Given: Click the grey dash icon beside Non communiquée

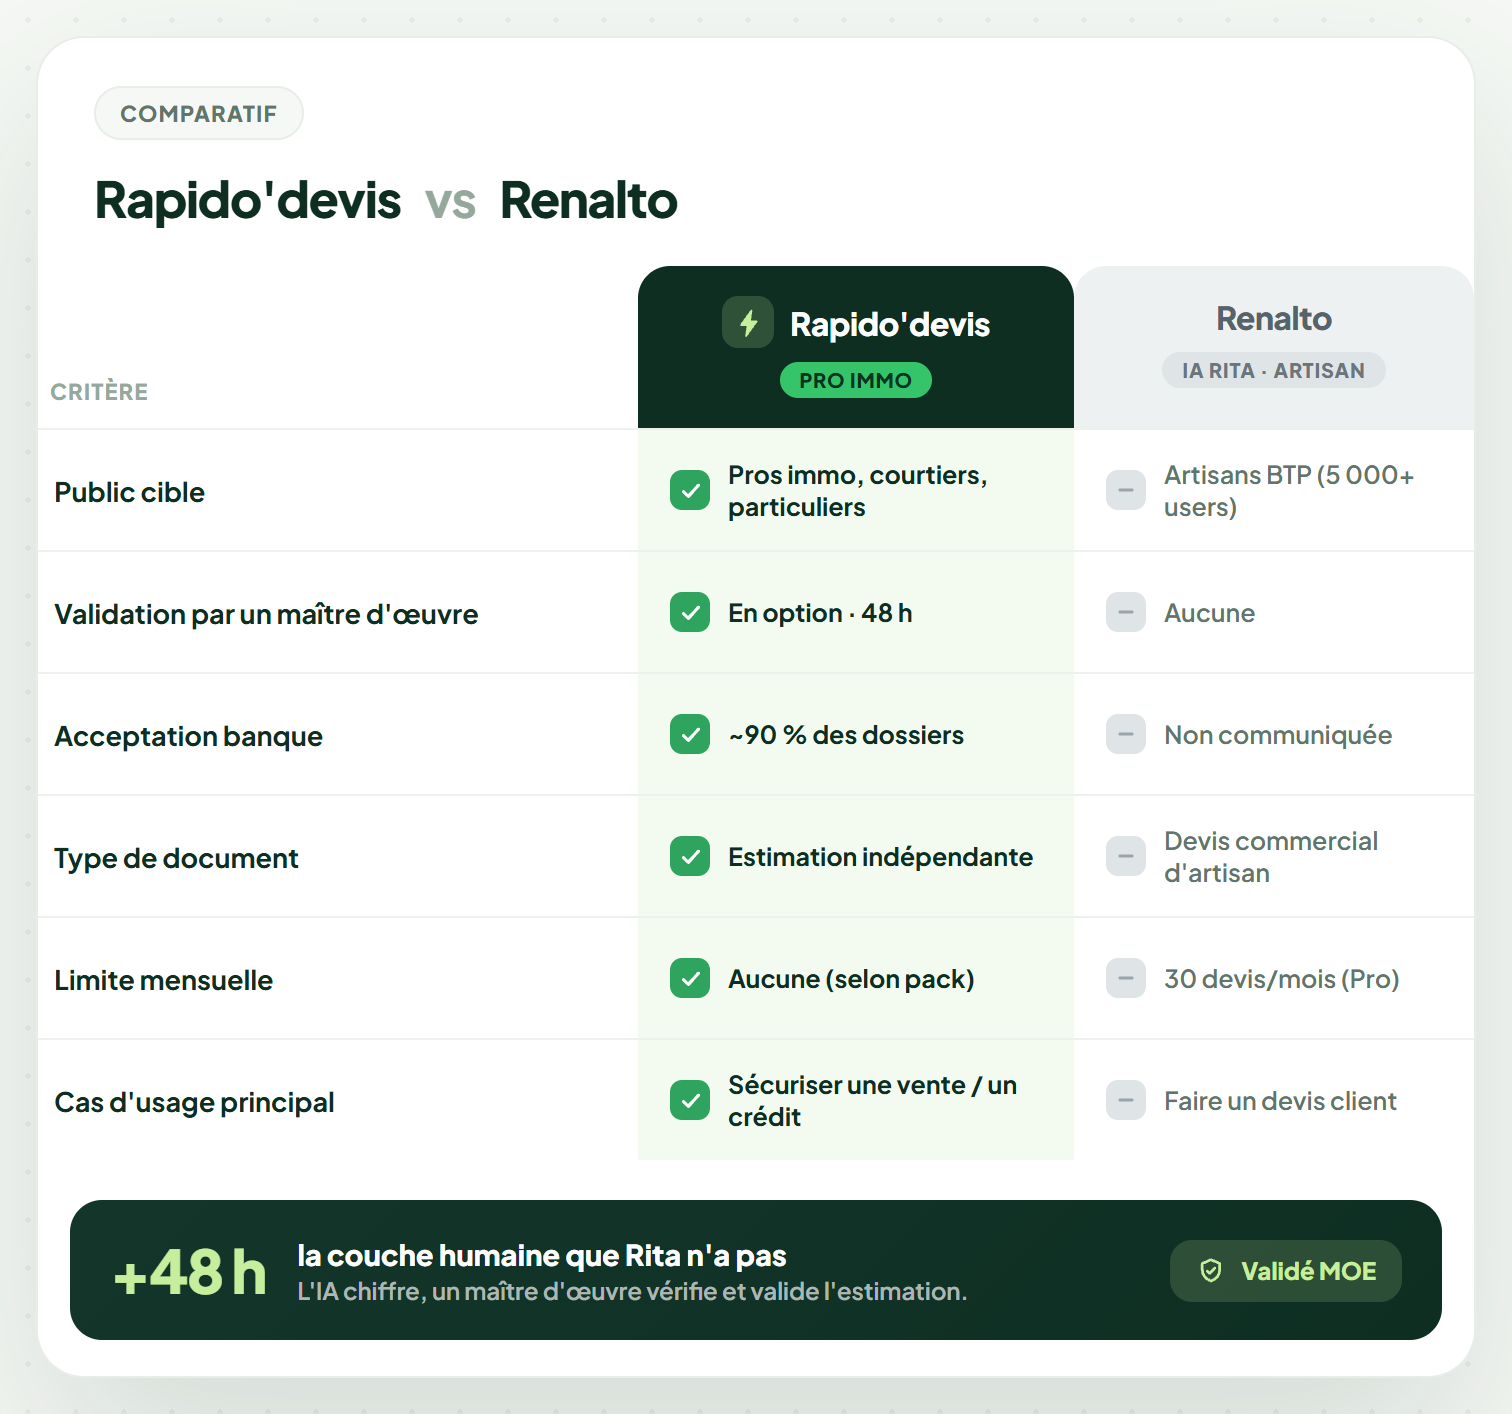Looking at the screenshot, I should coord(1126,734).
